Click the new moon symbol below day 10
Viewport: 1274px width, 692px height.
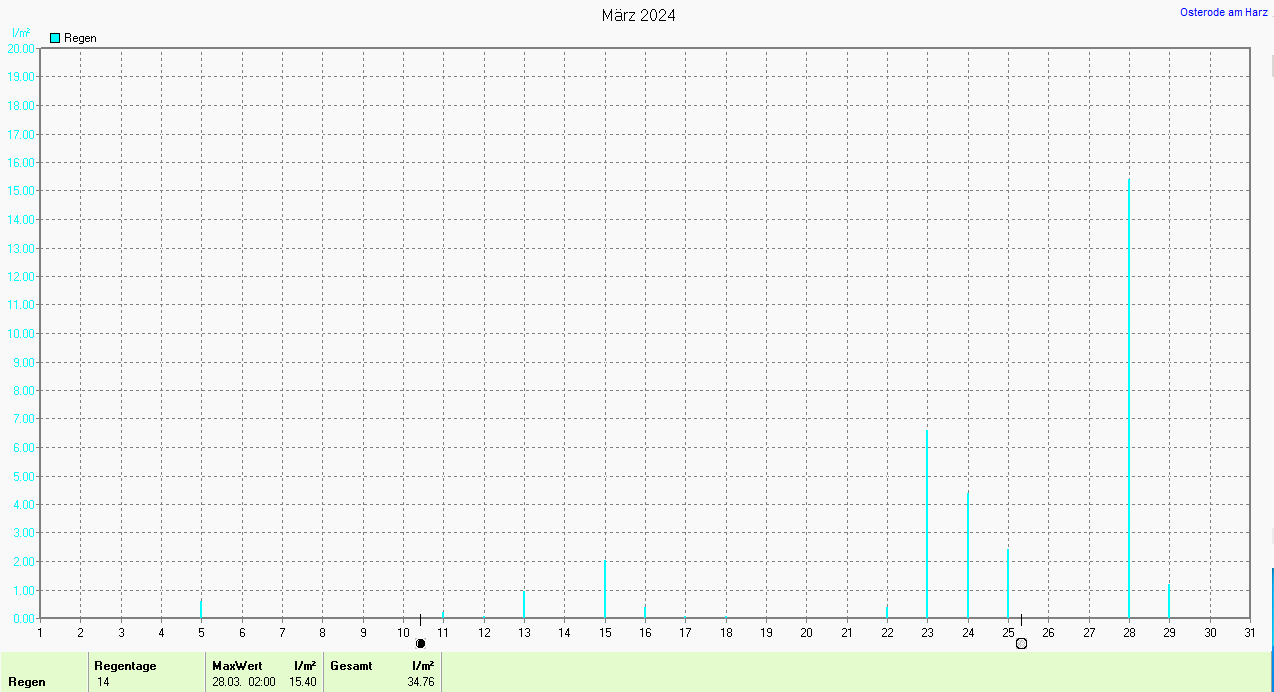(x=420, y=643)
